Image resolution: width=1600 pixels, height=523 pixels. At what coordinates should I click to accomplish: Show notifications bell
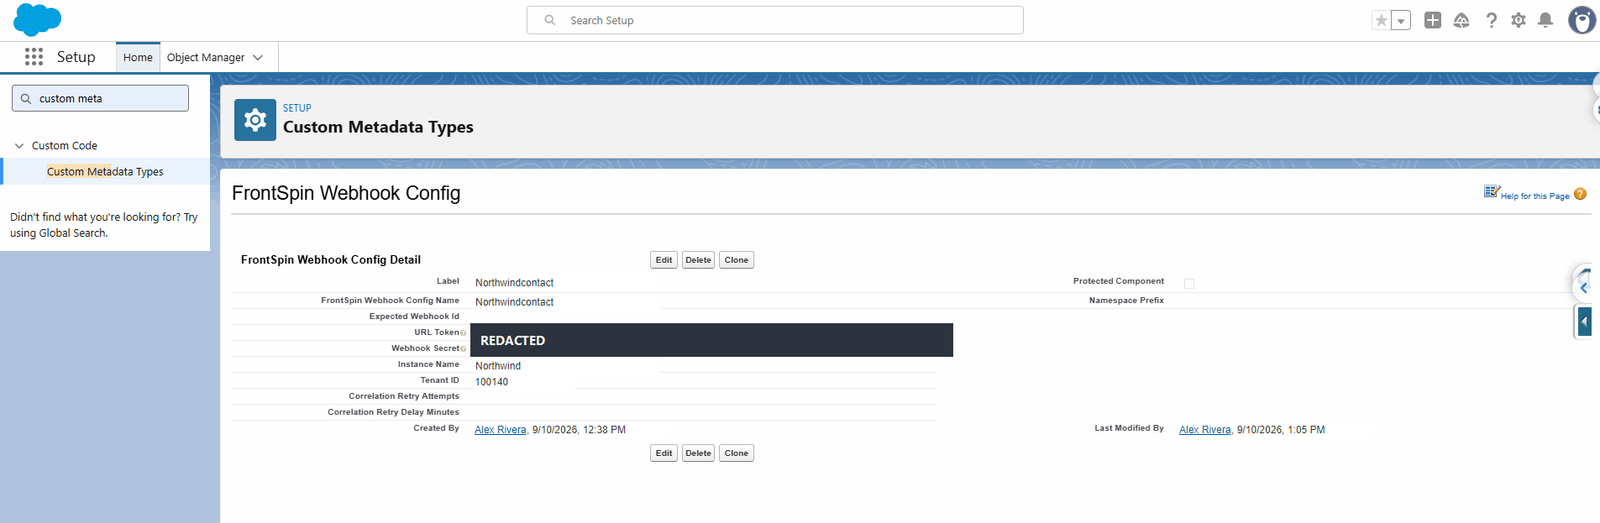tap(1545, 20)
